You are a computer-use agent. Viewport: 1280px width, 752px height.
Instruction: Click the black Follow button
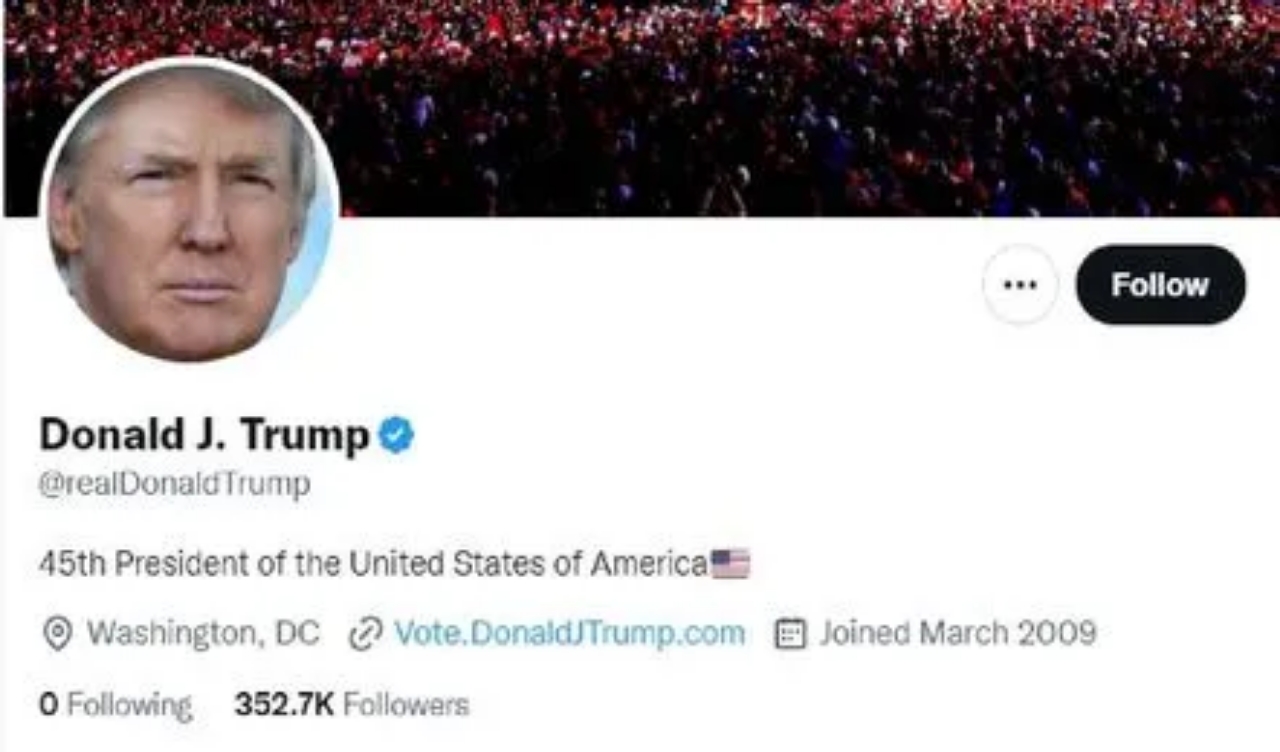(1160, 285)
